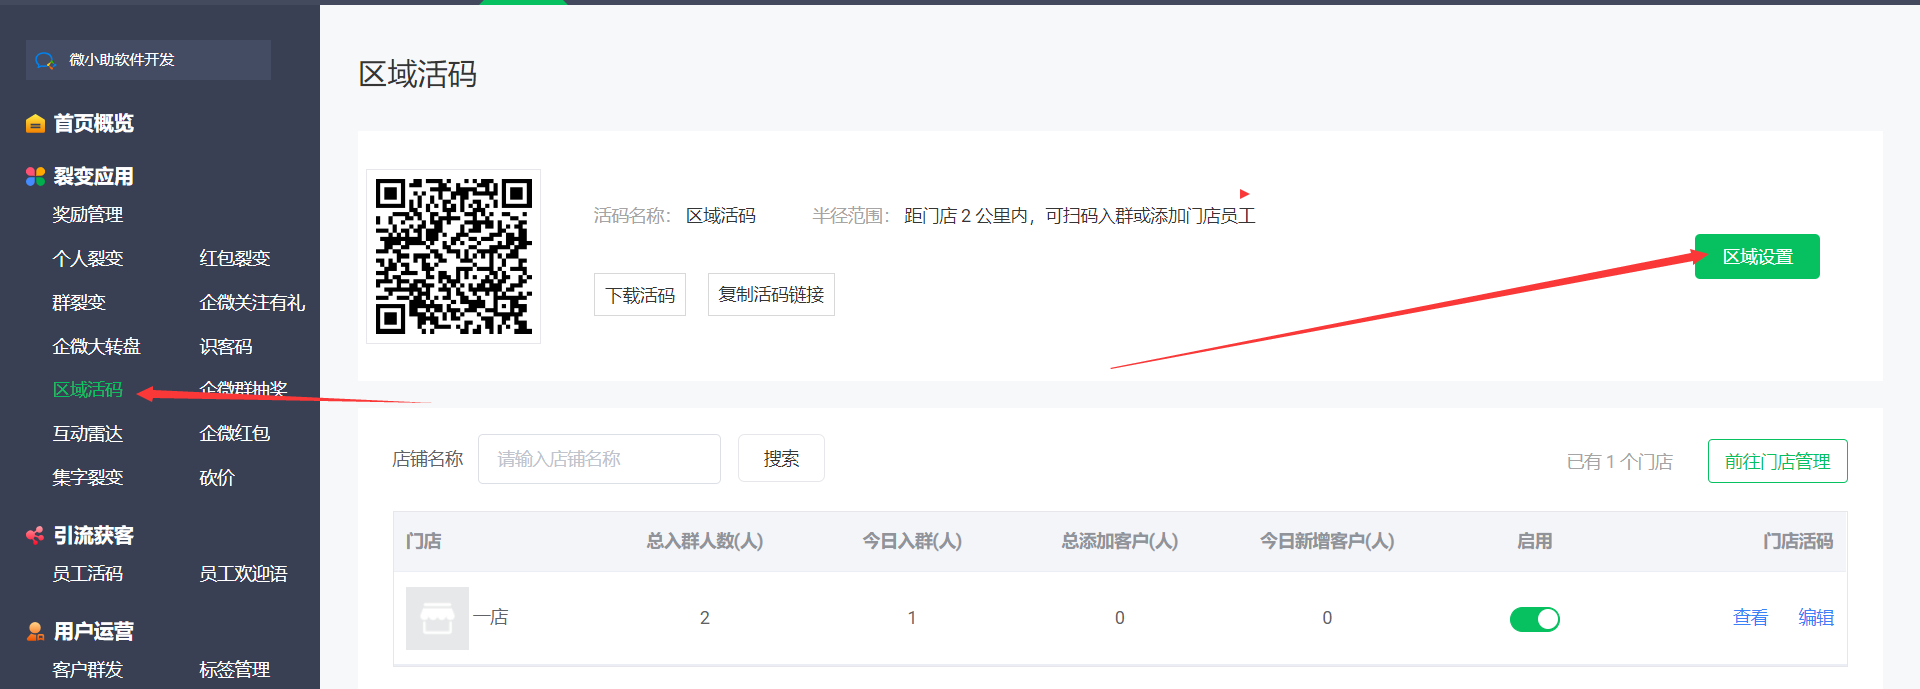The width and height of the screenshot is (1920, 689).
Task: Click the 区域活码 page title
Action: coord(418,74)
